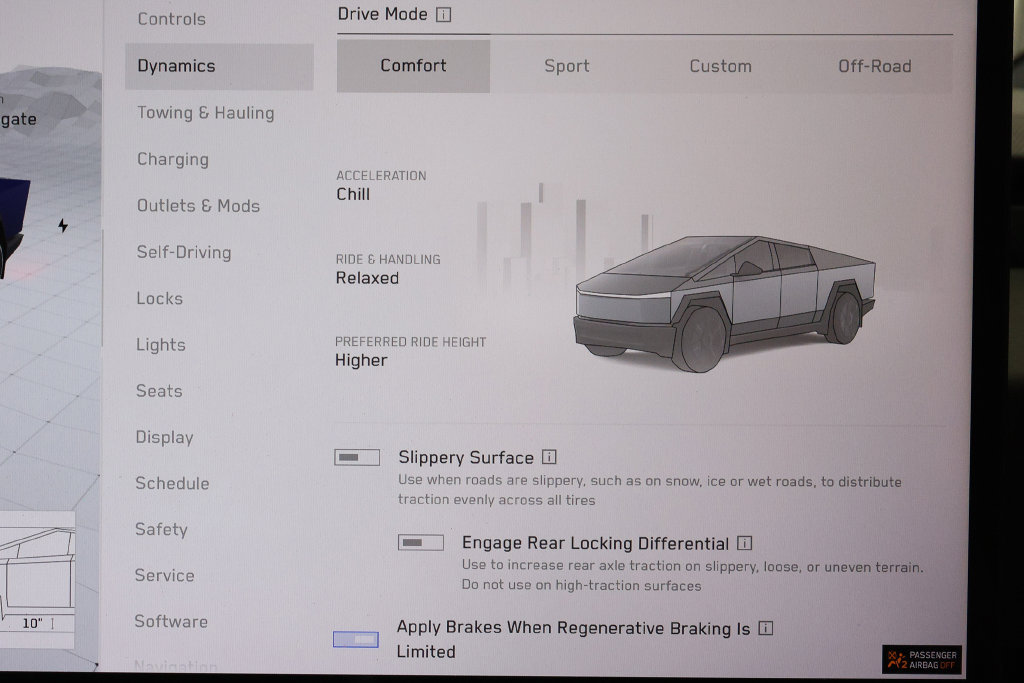This screenshot has width=1024, height=683.
Task: Tap the Ride & Handling Relaxed value
Action: pos(367,278)
